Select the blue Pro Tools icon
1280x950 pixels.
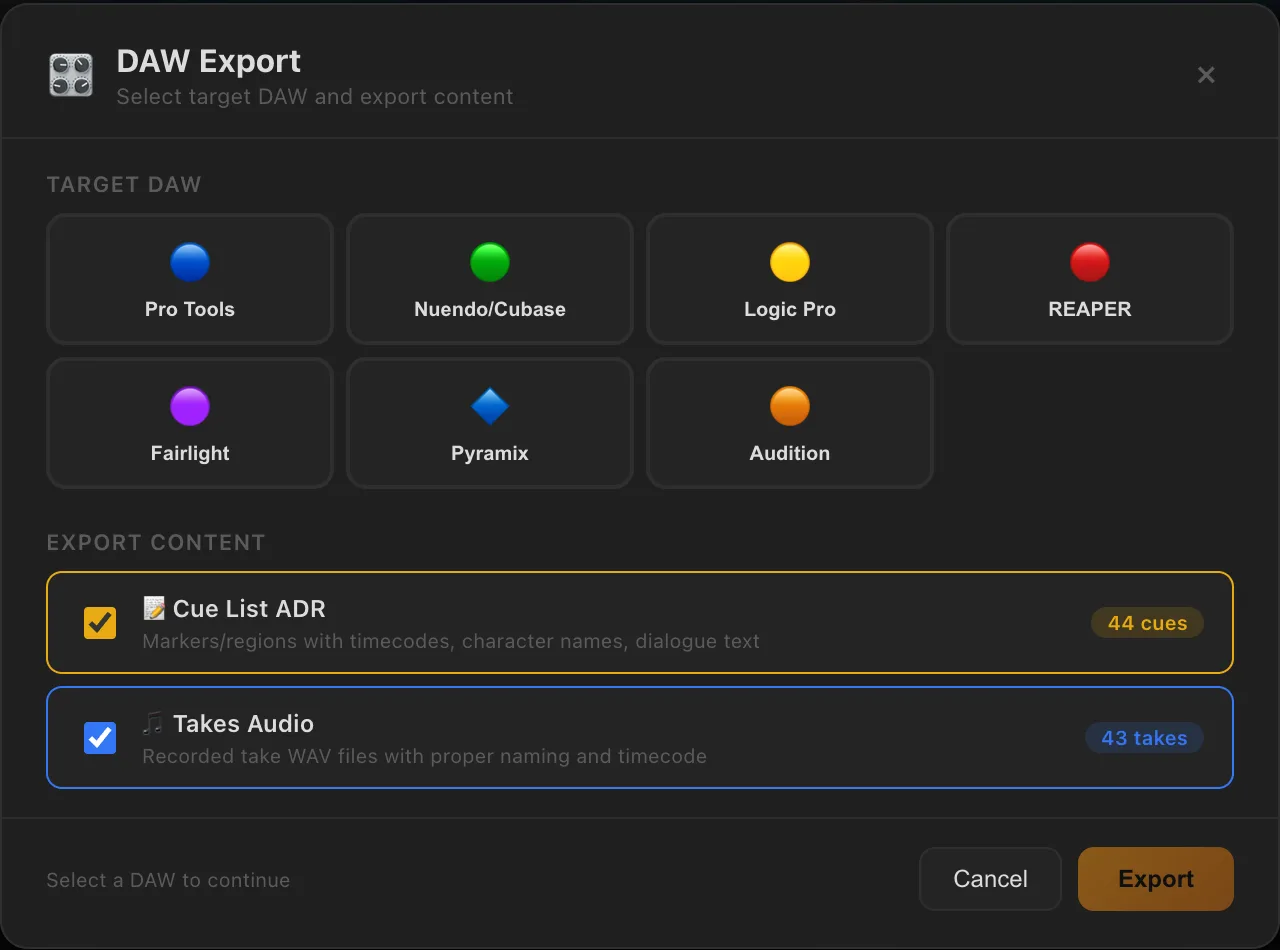(190, 263)
